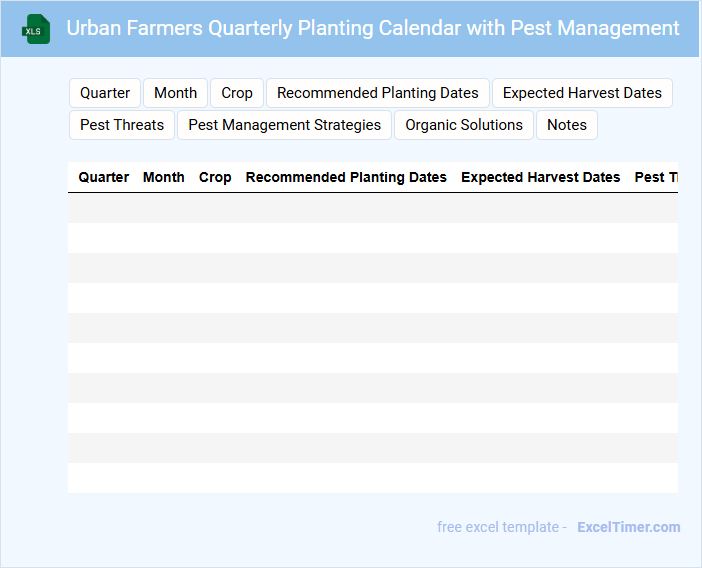Screen dimensions: 702x568
Task: Click Expected Harvest Dates table column header
Action: [540, 177]
